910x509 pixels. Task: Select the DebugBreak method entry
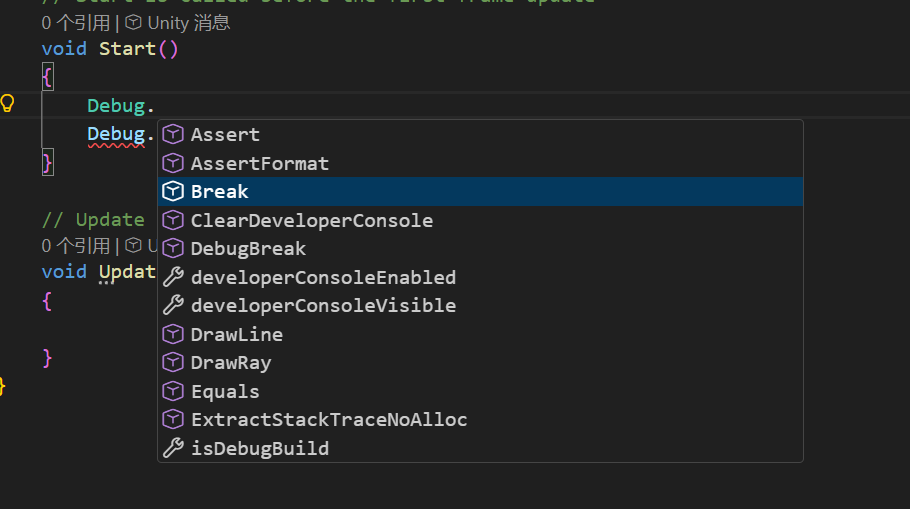tap(481, 249)
